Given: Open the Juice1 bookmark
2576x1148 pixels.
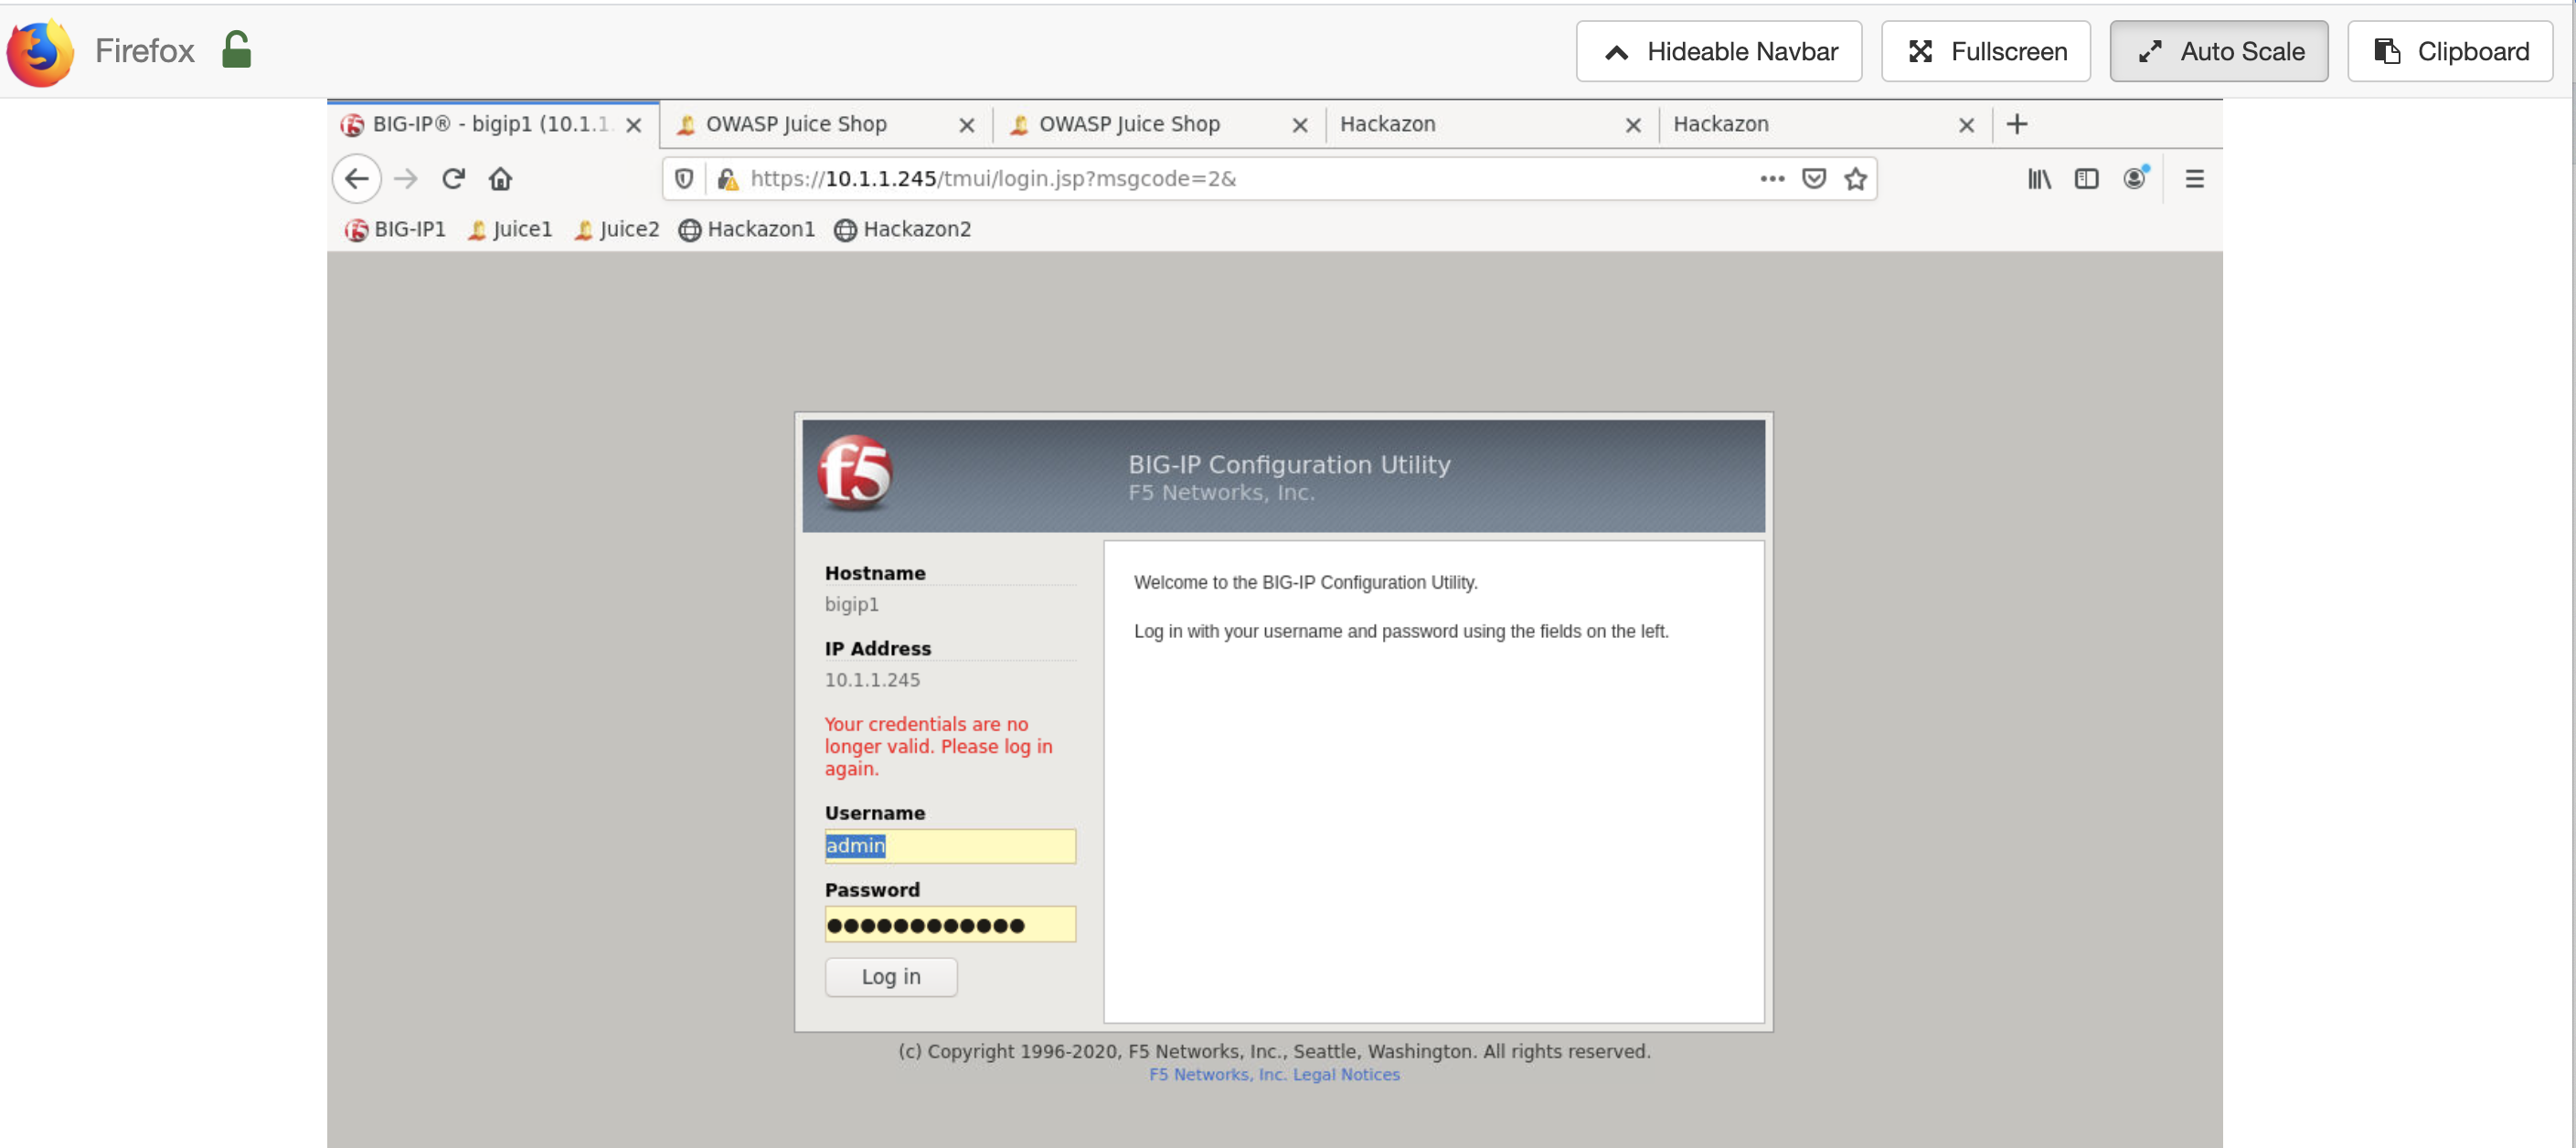Looking at the screenshot, I should tap(509, 229).
